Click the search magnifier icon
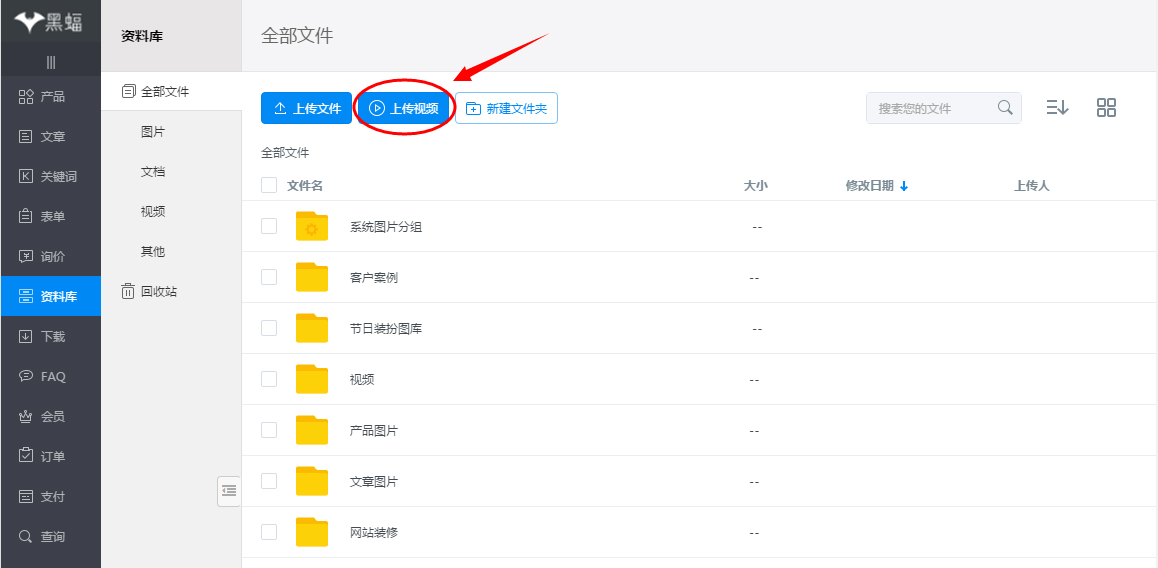This screenshot has width=1158, height=568. (x=1005, y=108)
